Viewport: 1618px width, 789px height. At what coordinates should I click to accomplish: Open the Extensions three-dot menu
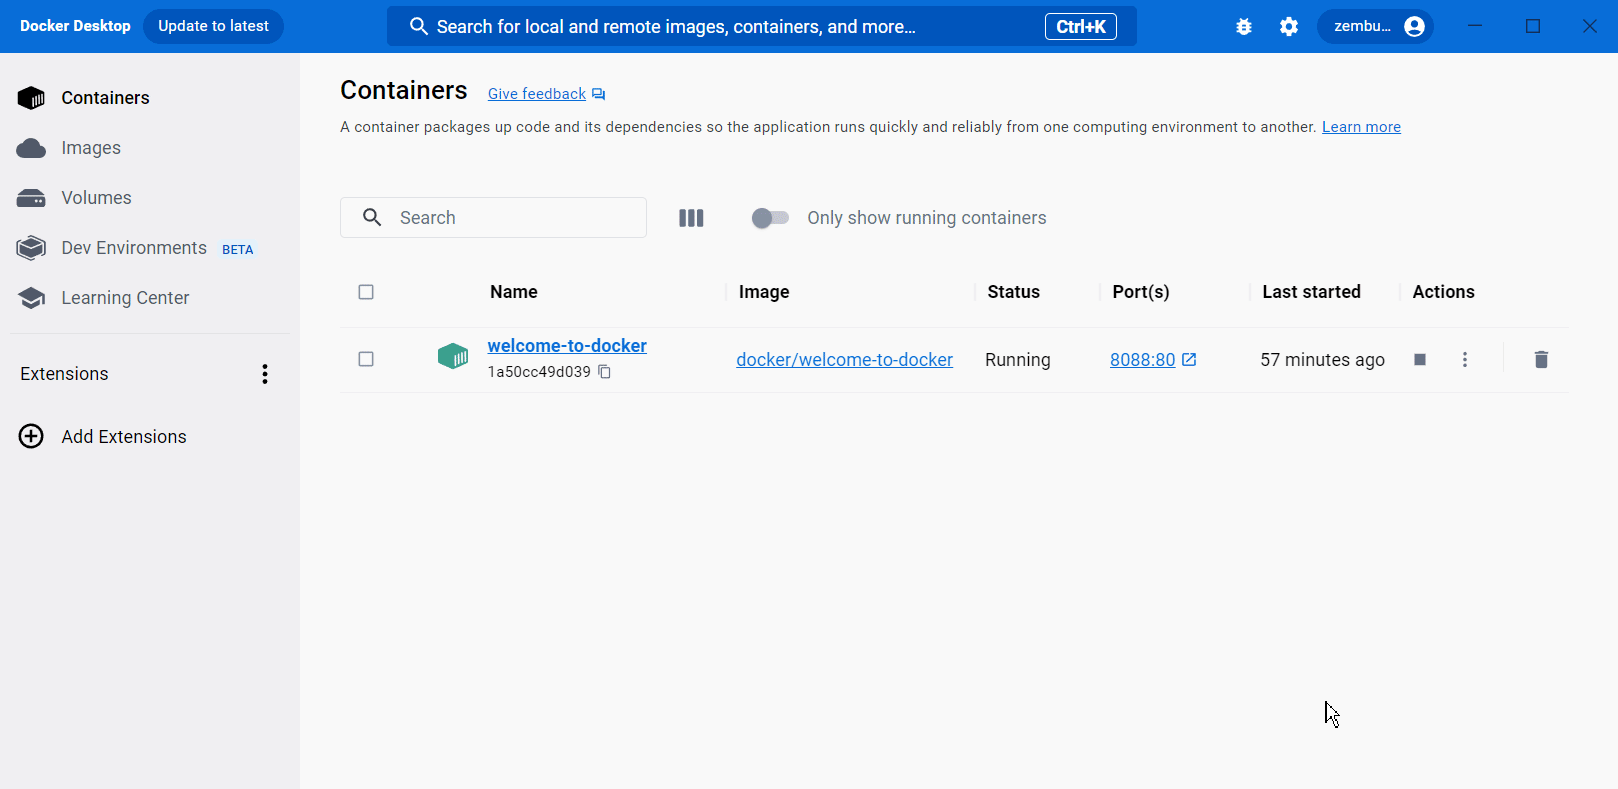click(x=265, y=374)
